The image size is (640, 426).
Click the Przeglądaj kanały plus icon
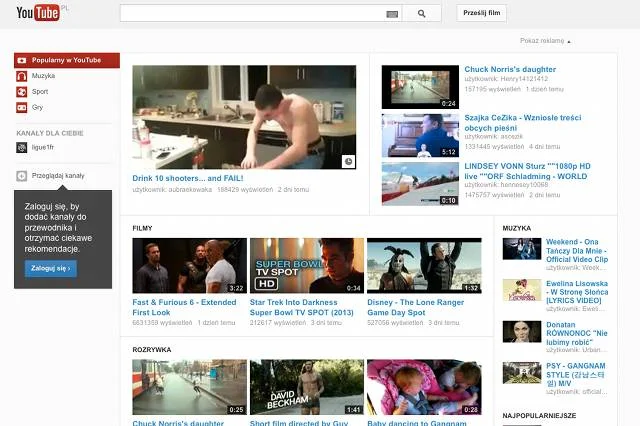[22, 176]
